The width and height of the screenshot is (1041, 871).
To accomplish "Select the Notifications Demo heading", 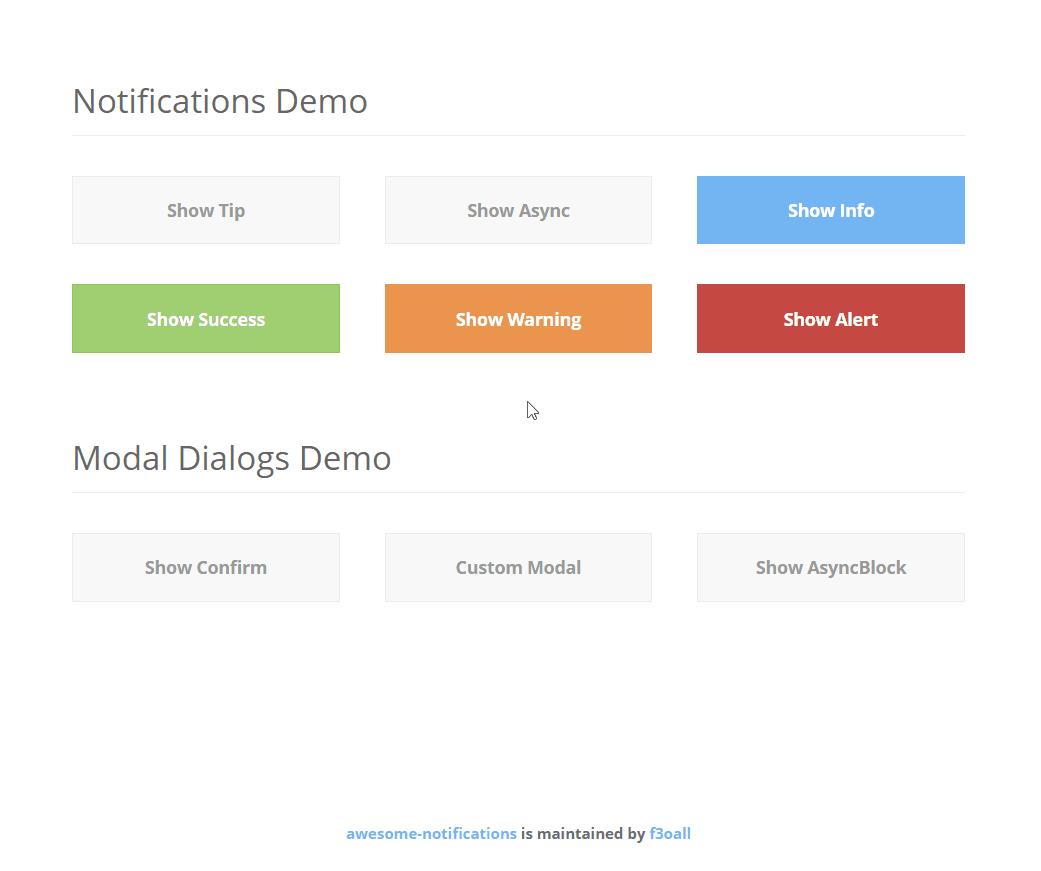I will click(219, 101).
